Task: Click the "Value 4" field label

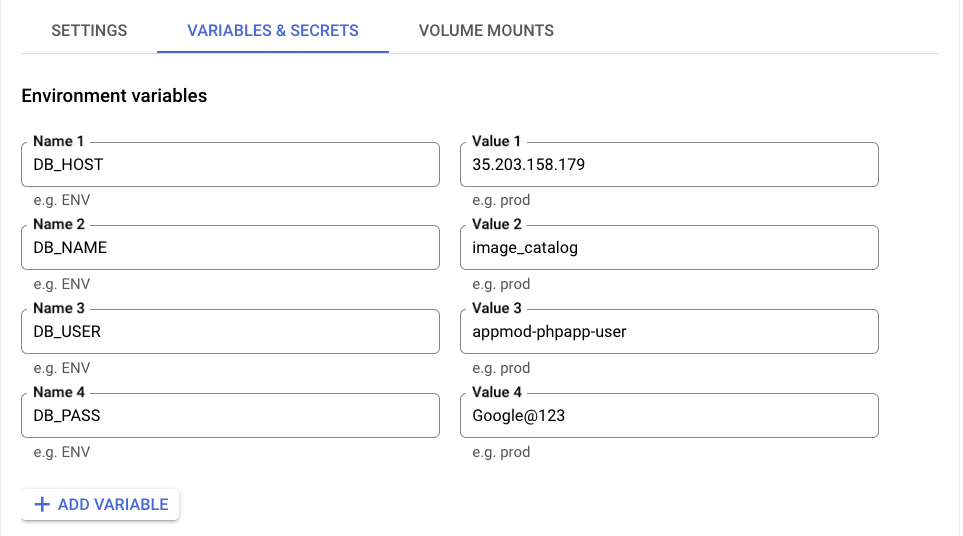Action: pos(497,392)
